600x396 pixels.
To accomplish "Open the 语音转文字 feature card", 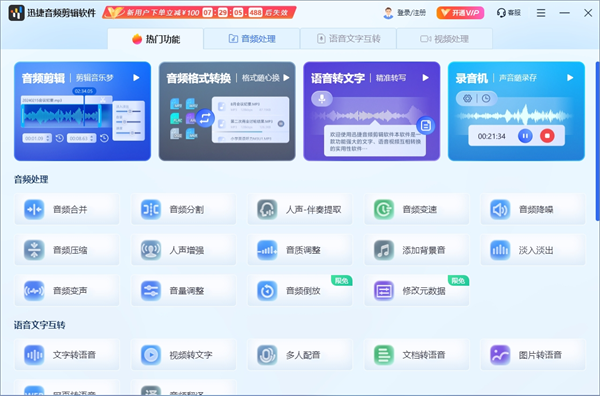I will (x=372, y=111).
